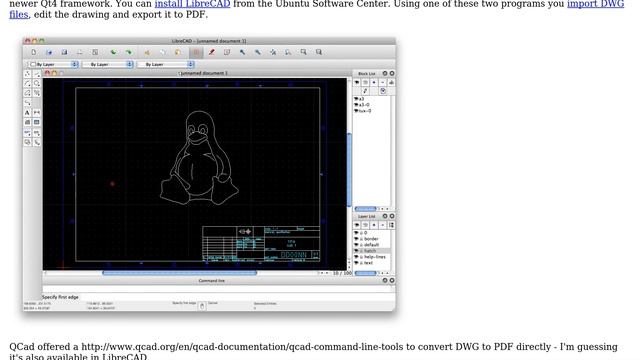Select the Arcs tool in left toolbox
Image resolution: width=640 pixels, height=360 pixels.
point(27,83)
